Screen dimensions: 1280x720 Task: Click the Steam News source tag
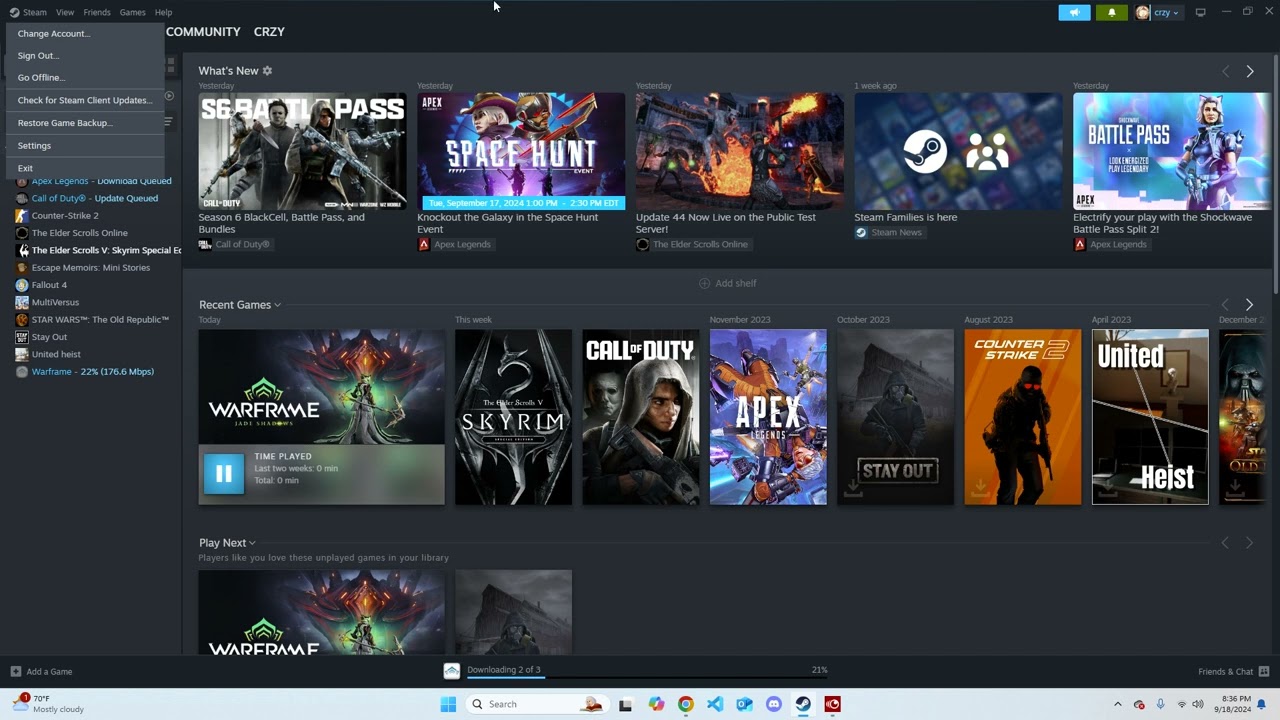(888, 233)
